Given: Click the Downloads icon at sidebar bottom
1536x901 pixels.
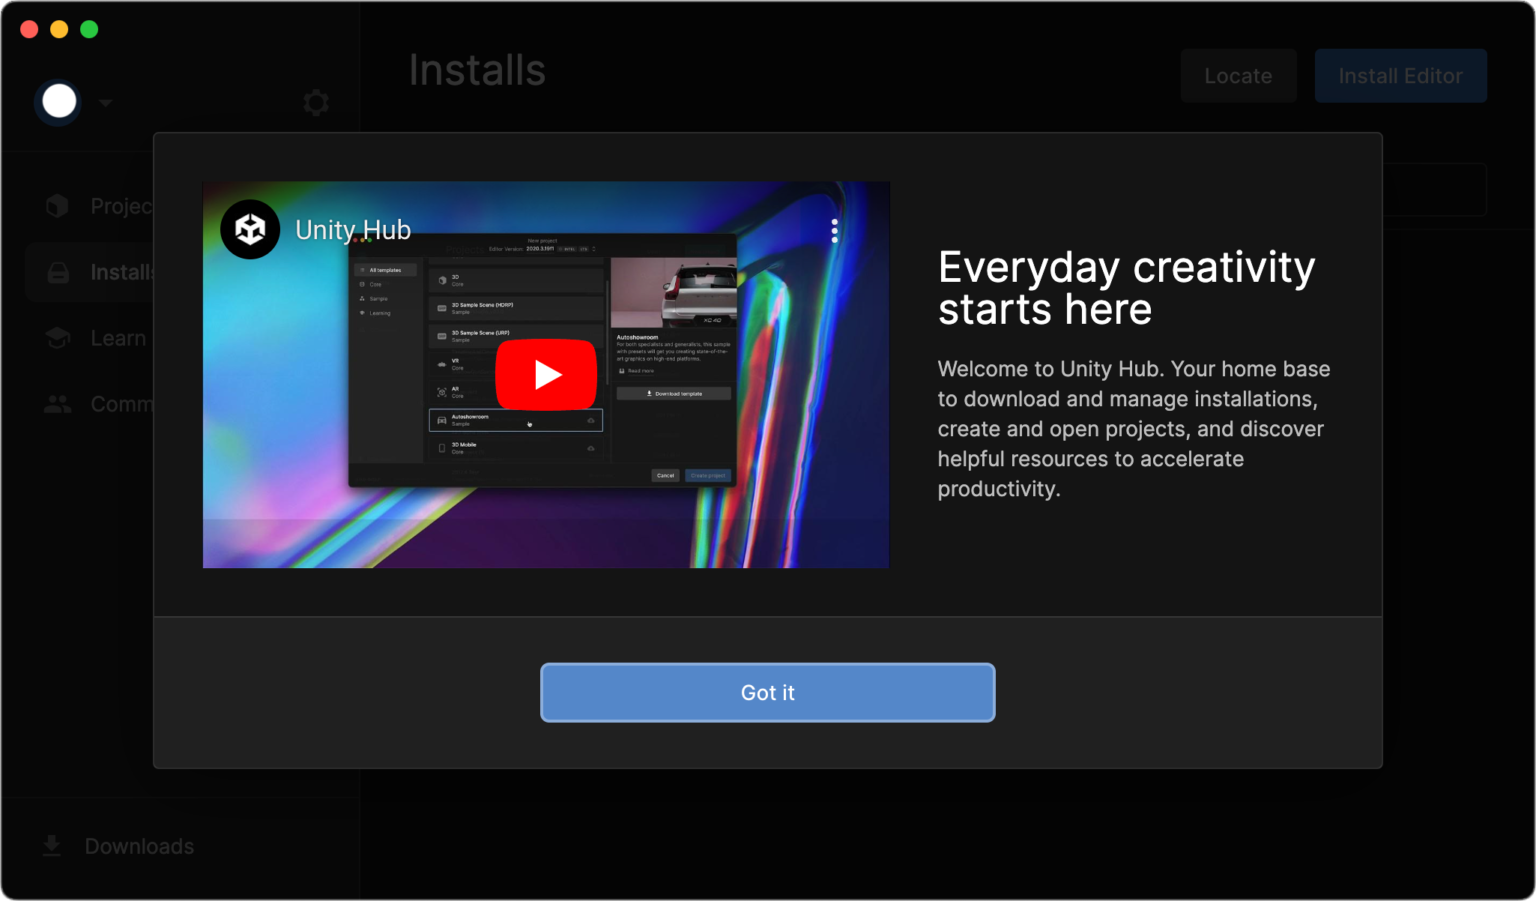Looking at the screenshot, I should click(x=50, y=845).
